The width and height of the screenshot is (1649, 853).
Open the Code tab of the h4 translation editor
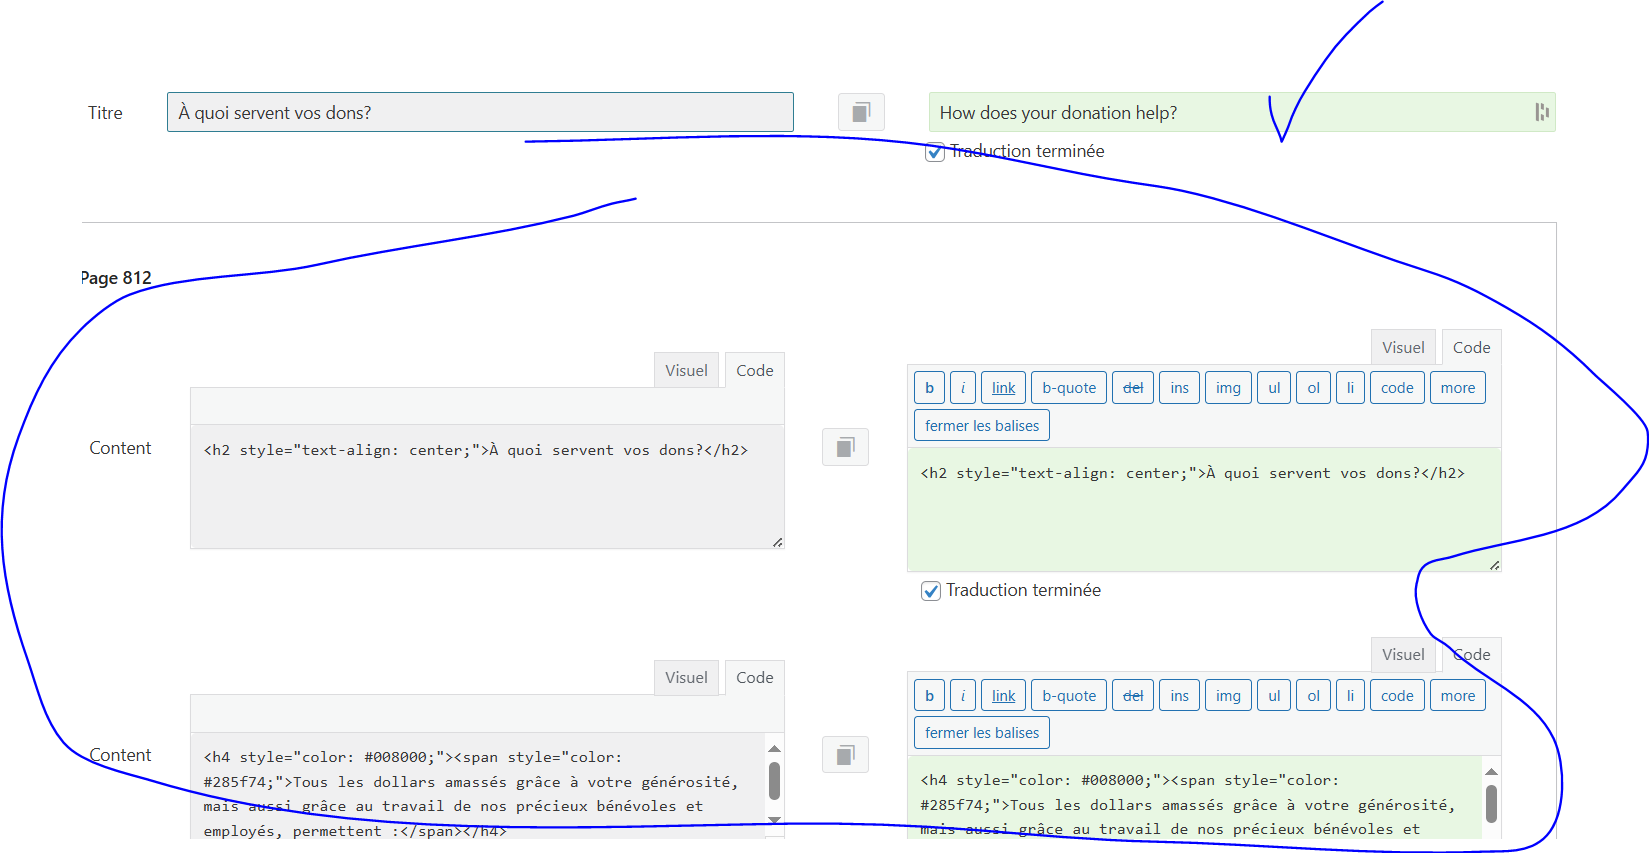tap(1471, 654)
